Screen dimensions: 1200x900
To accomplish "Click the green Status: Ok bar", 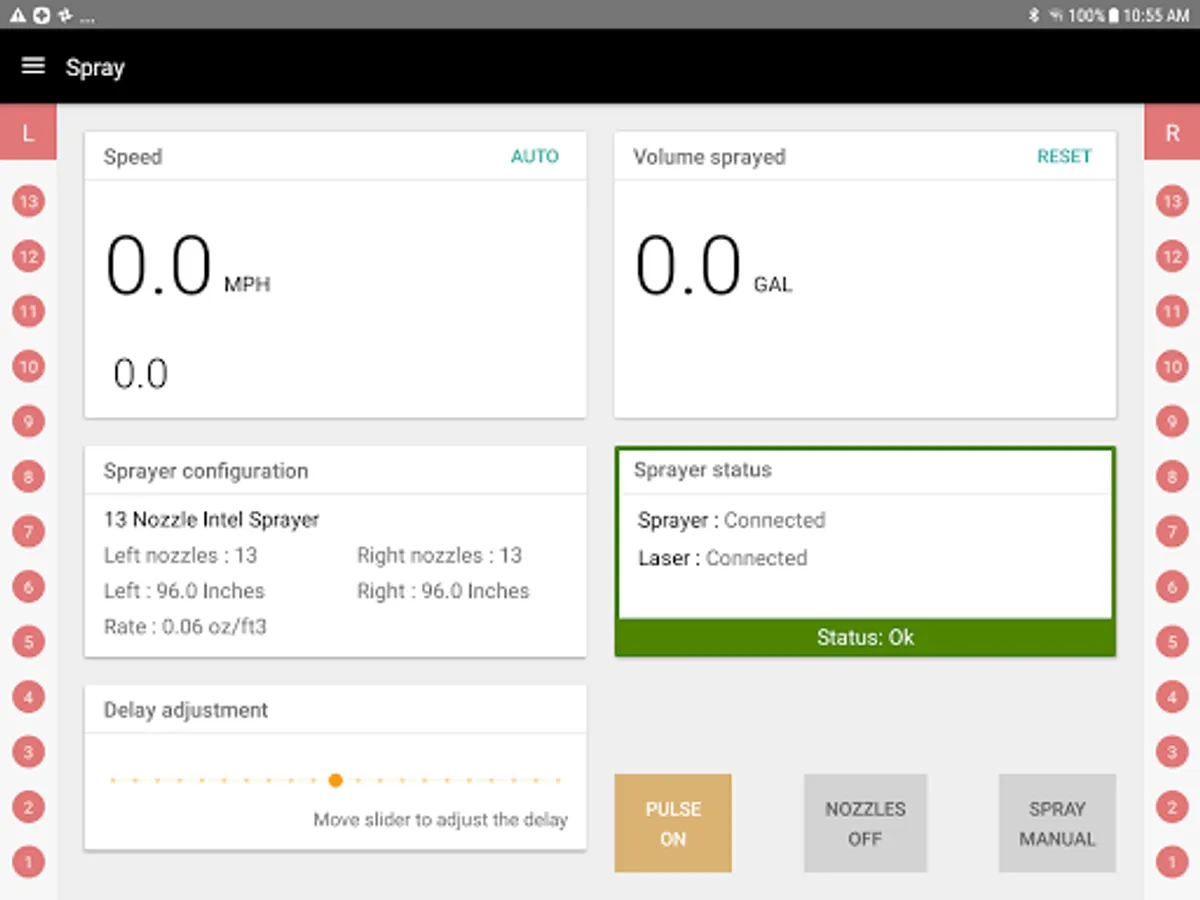I will [865, 637].
